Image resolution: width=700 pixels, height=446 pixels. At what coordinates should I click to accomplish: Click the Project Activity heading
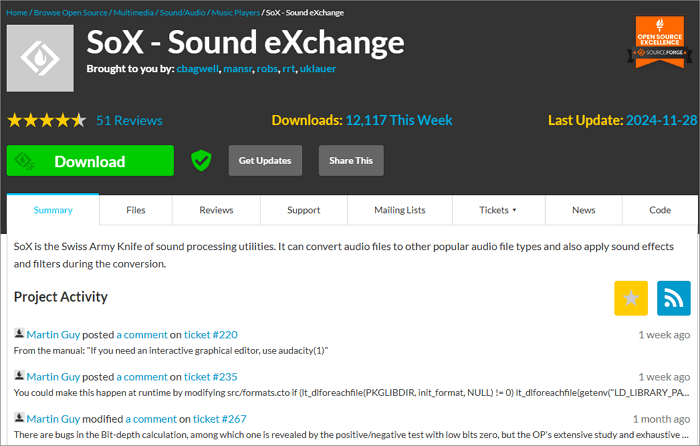point(61,297)
